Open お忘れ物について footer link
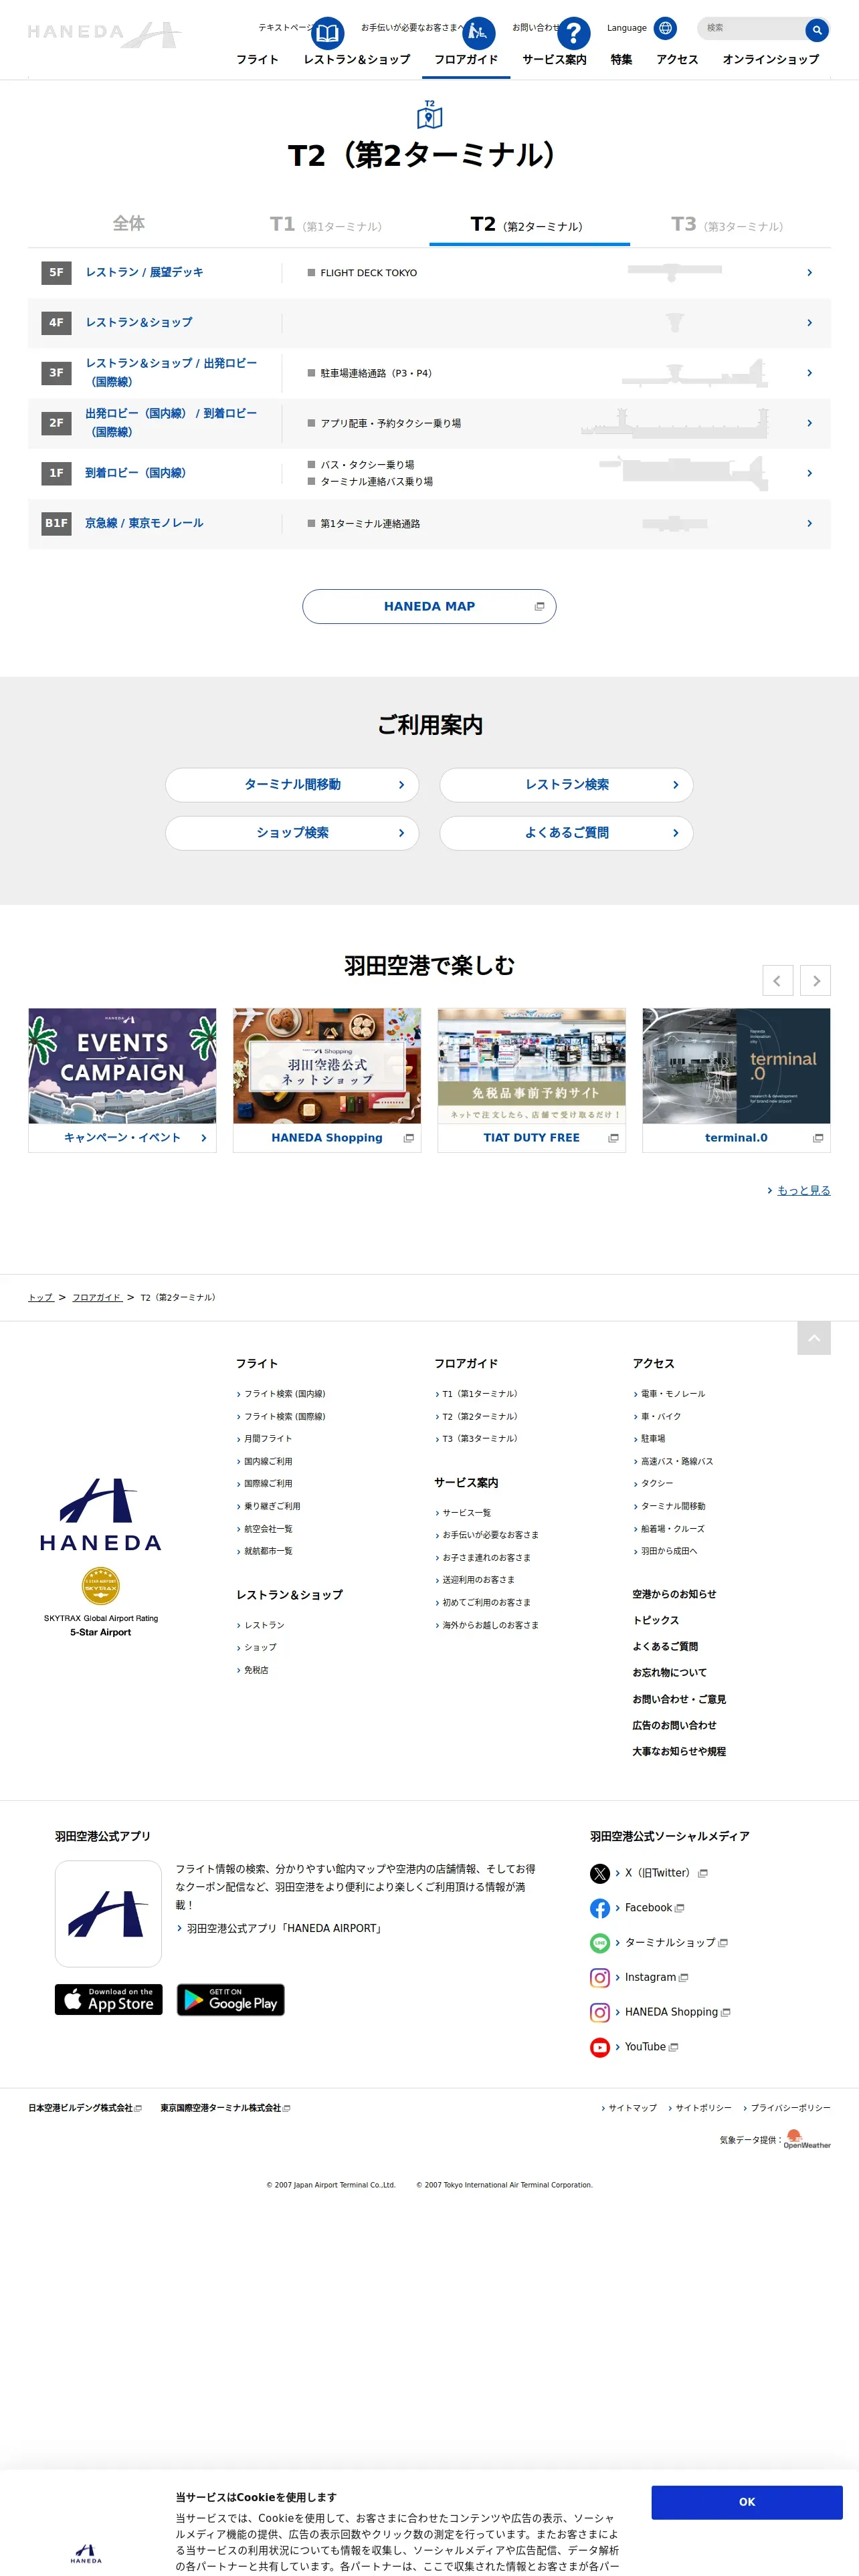The height and width of the screenshot is (2576, 859). pos(669,1673)
